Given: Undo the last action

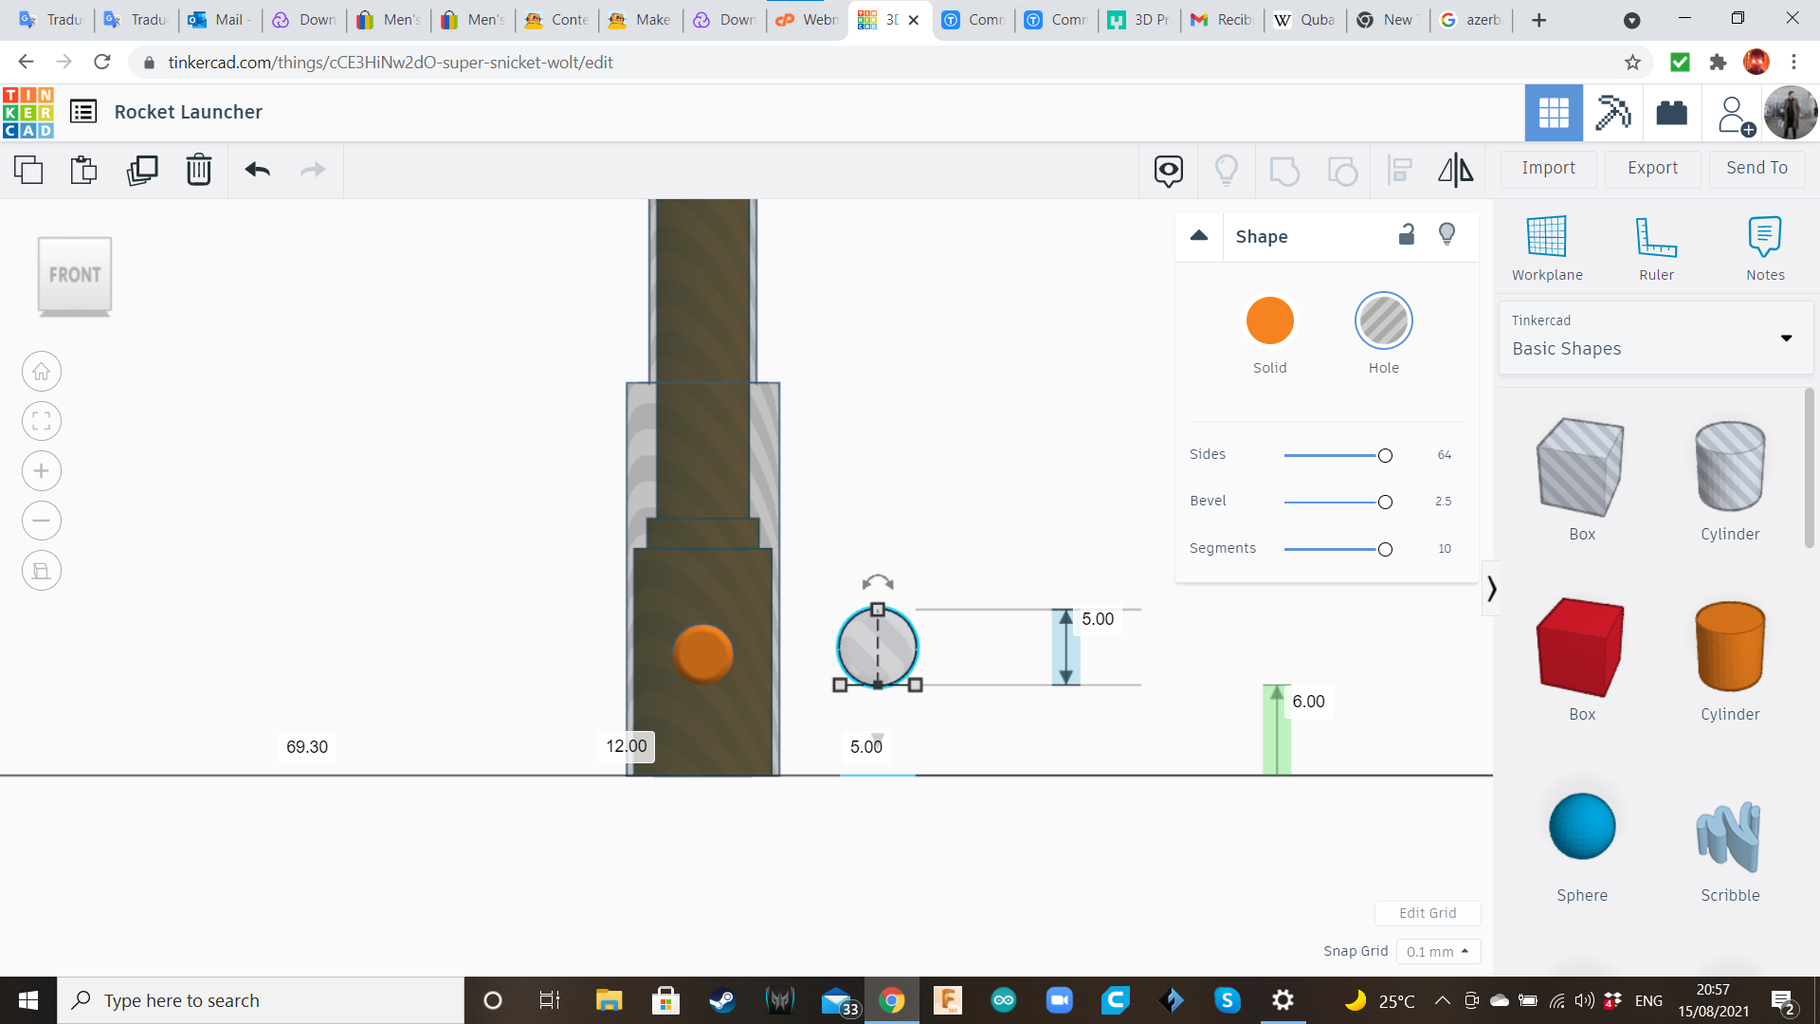Looking at the screenshot, I should (257, 170).
